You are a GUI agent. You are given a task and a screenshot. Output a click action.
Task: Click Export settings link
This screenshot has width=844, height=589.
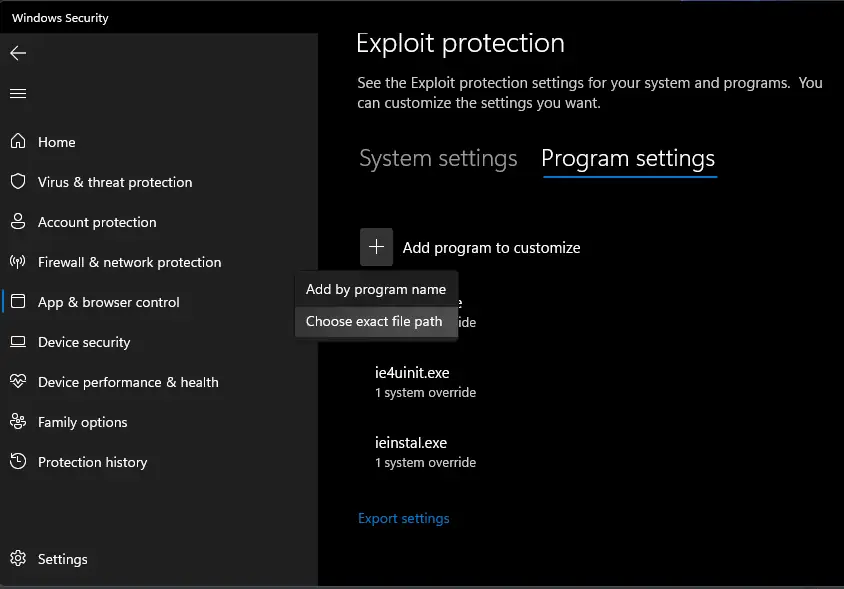click(404, 518)
